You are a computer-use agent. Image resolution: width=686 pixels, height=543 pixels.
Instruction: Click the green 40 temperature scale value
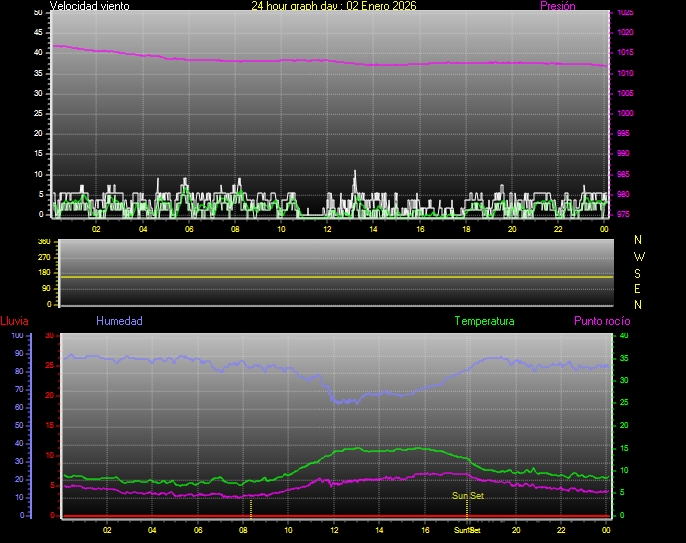tap(624, 336)
